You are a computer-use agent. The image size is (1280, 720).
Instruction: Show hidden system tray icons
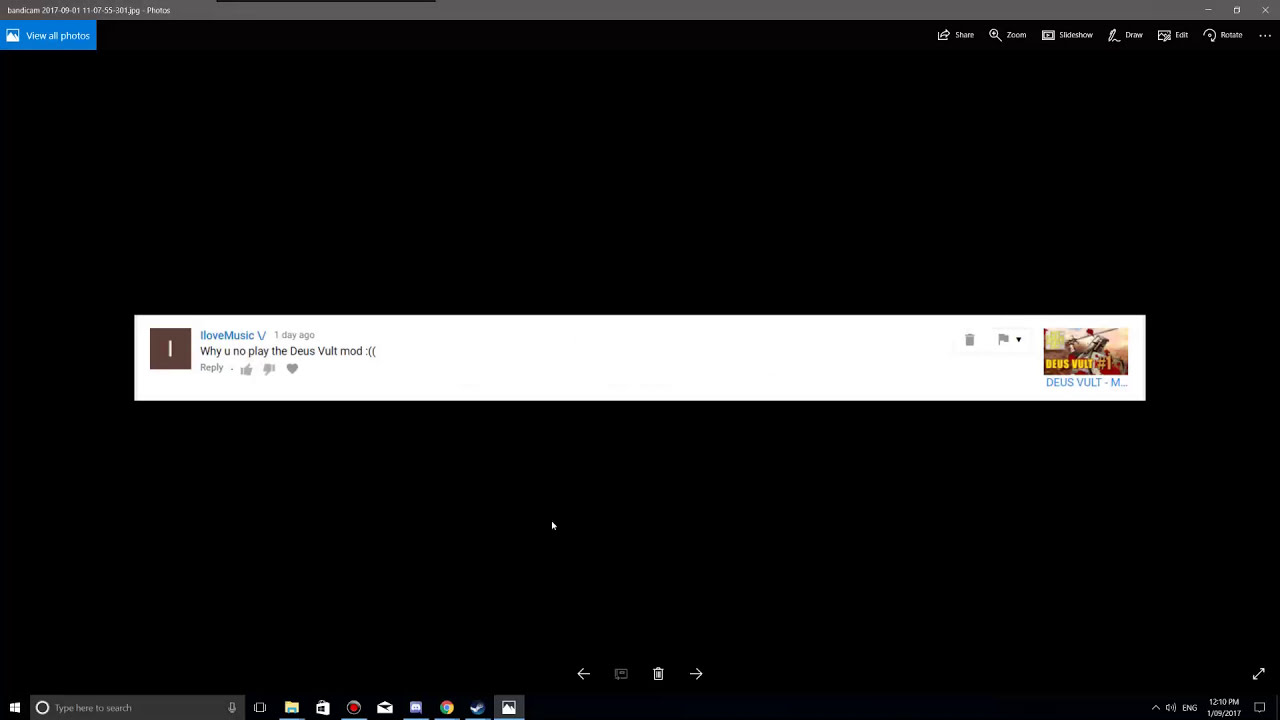point(1156,708)
